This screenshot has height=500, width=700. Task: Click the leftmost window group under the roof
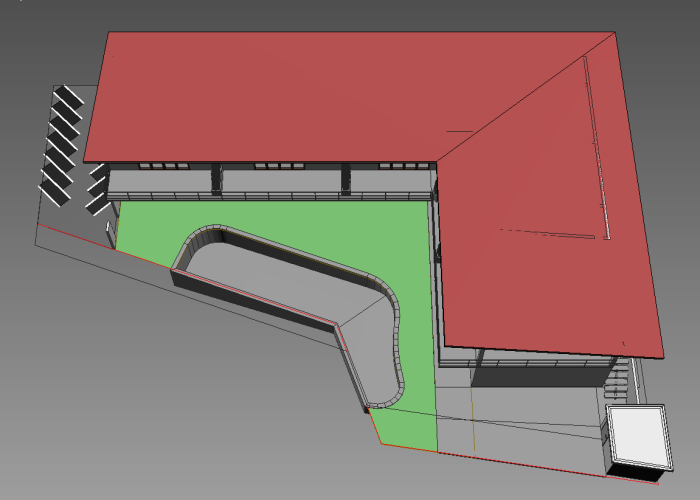[x=160, y=165]
